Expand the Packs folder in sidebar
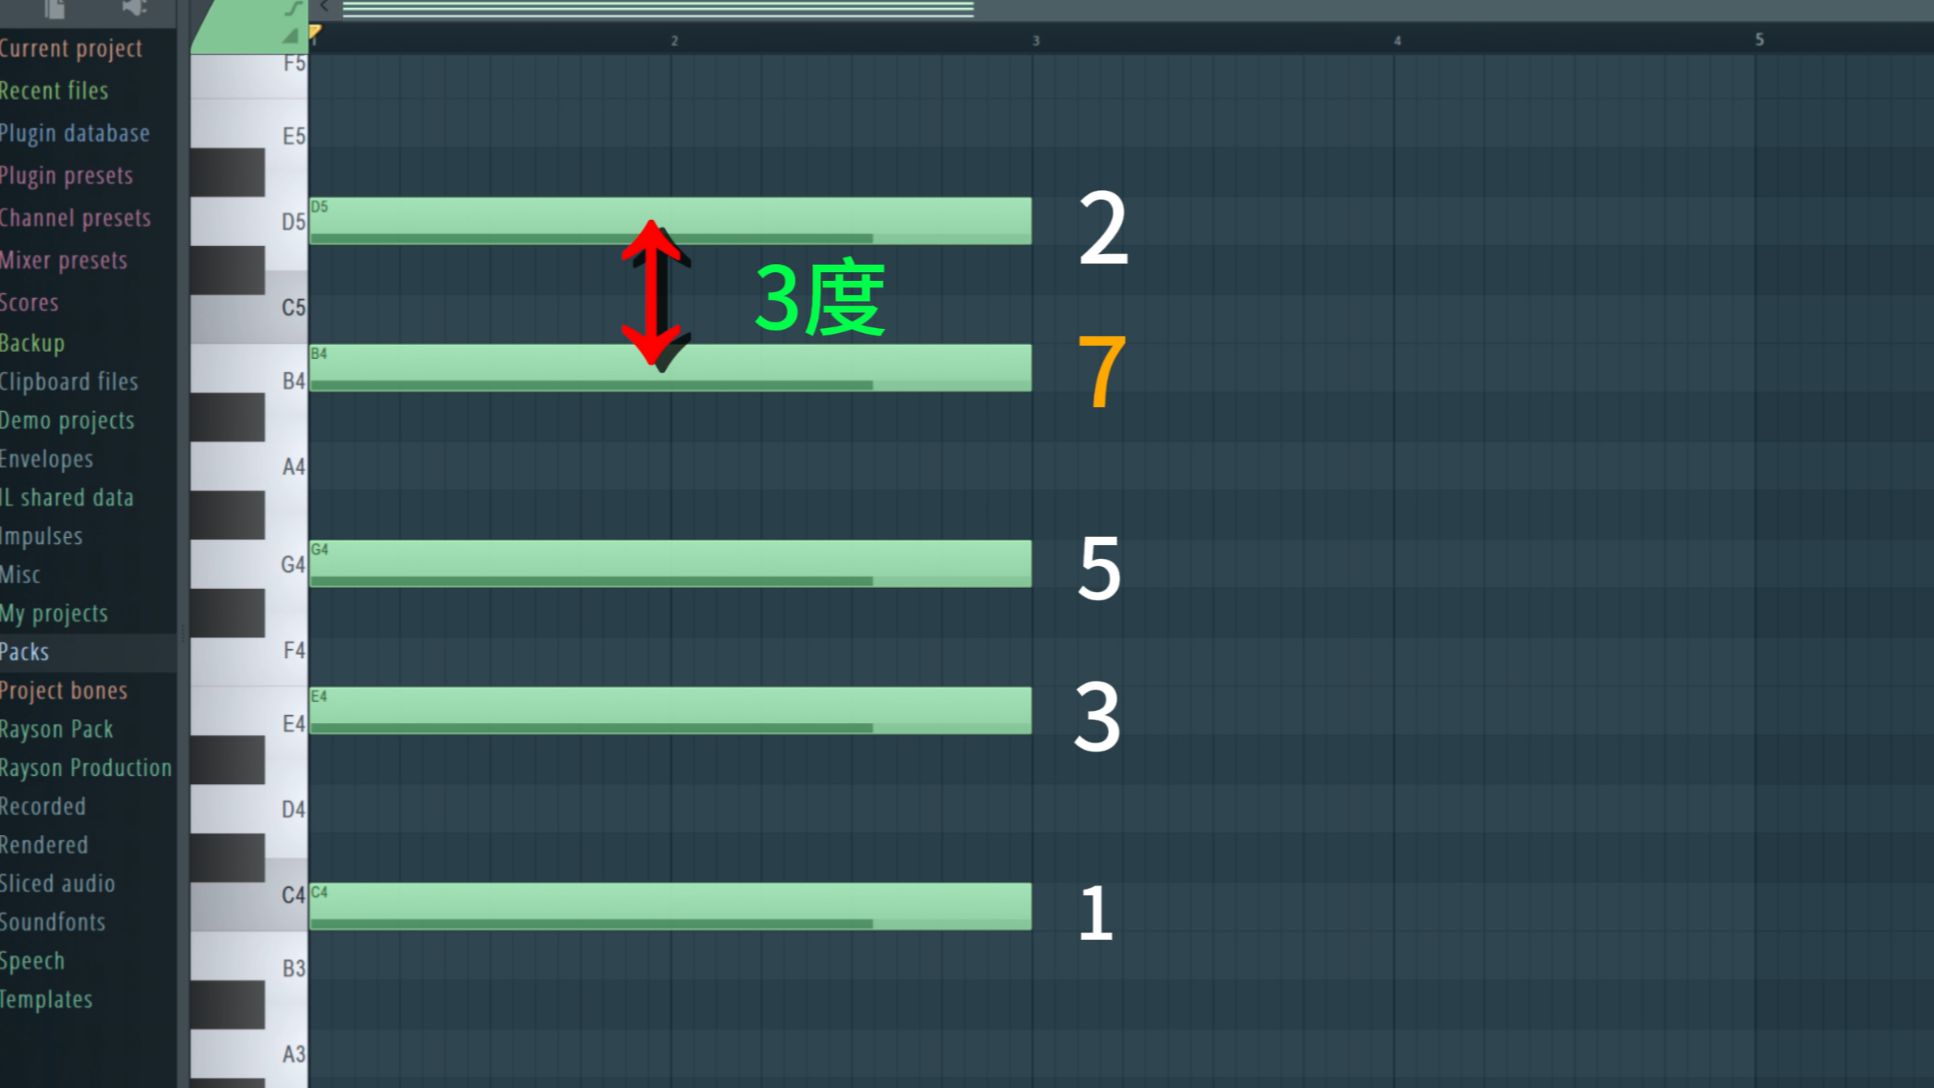Screen dimensions: 1934x1088 (x=24, y=651)
